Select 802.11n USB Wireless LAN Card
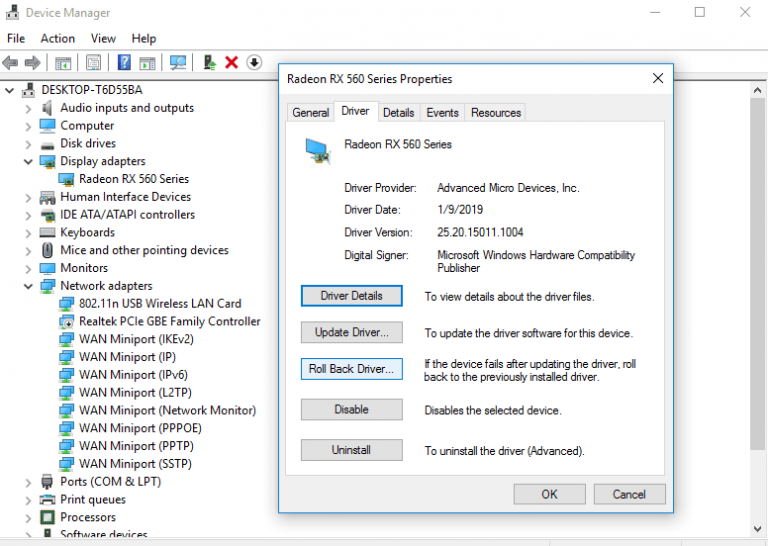 pos(160,304)
